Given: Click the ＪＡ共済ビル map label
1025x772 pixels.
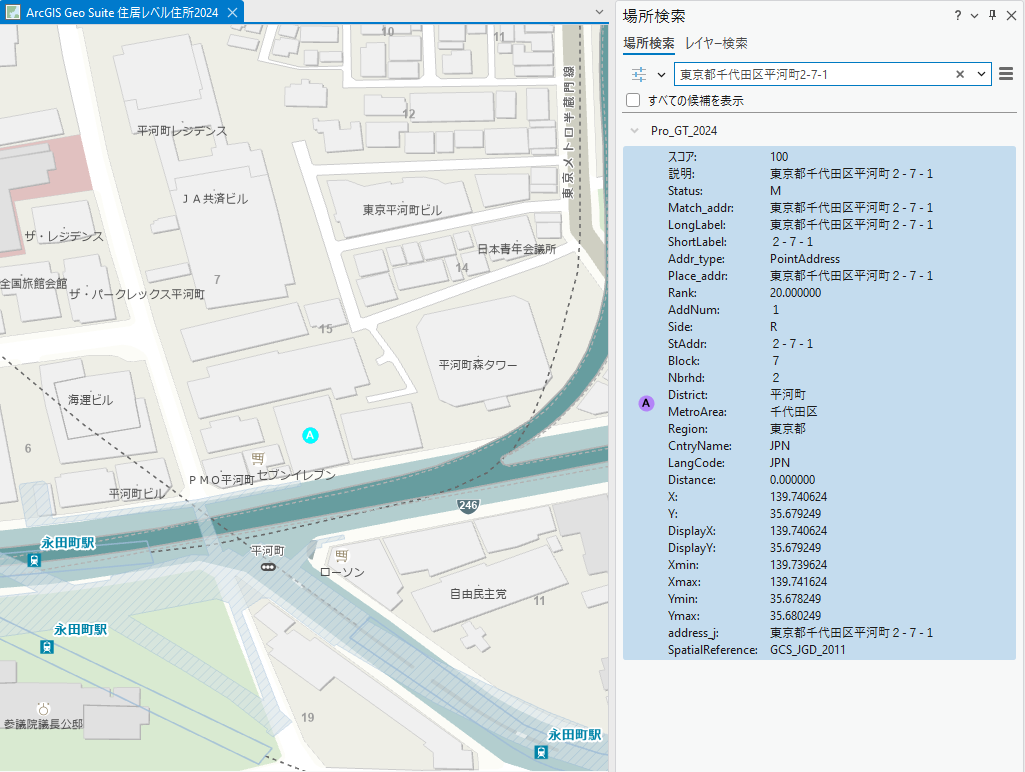Looking at the screenshot, I should pyautogui.click(x=214, y=199).
